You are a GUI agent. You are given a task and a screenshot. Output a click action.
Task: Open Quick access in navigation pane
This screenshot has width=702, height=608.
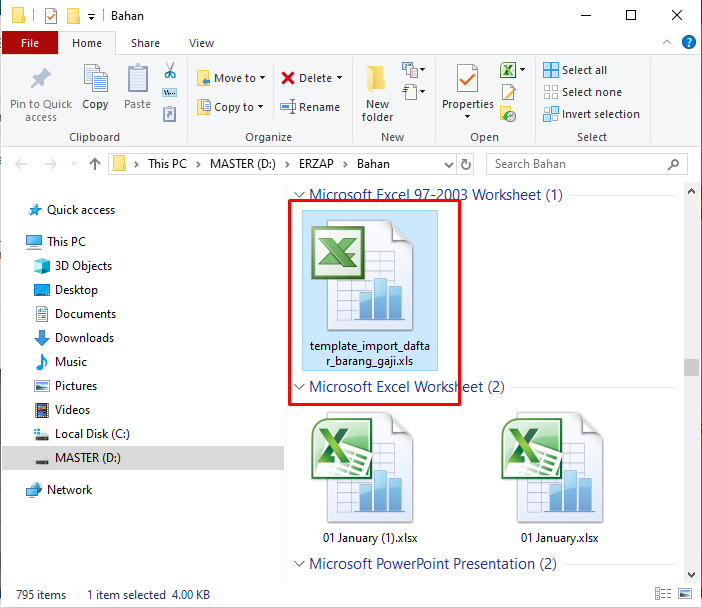(72, 210)
